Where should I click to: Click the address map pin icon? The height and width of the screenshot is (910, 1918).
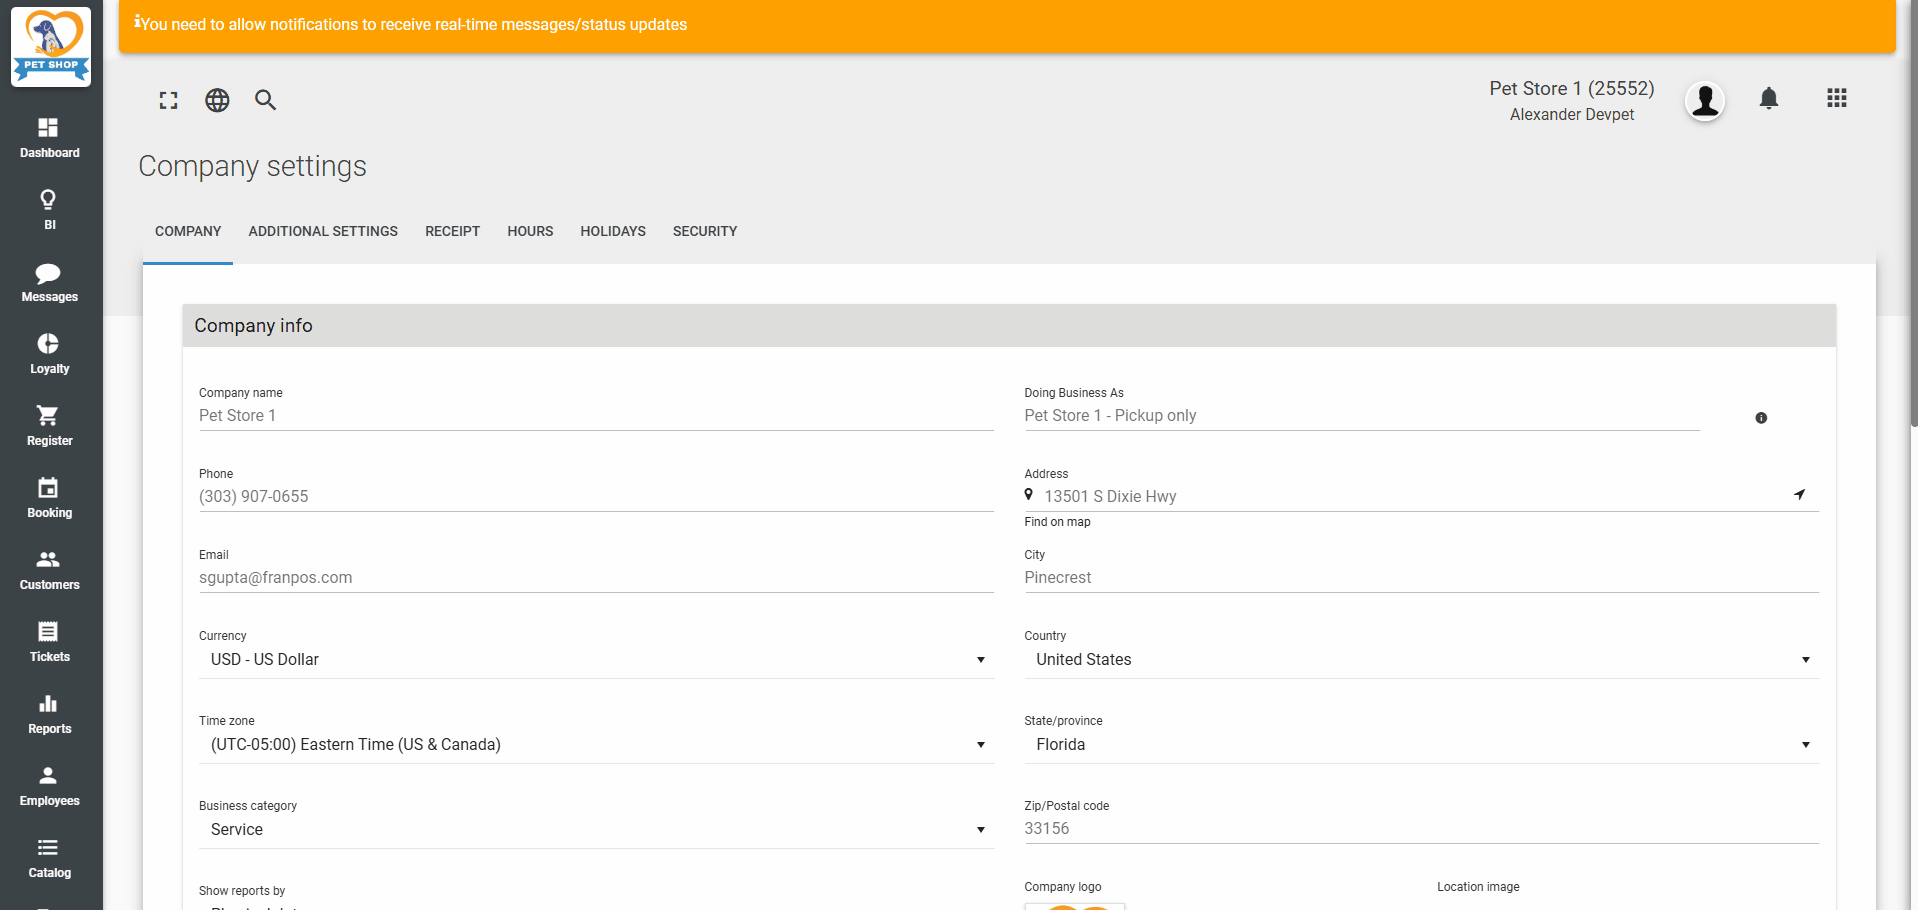[1028, 494]
